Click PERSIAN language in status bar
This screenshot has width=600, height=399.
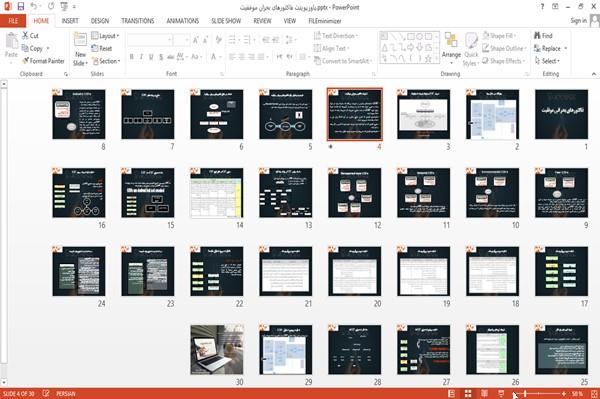click(66, 394)
